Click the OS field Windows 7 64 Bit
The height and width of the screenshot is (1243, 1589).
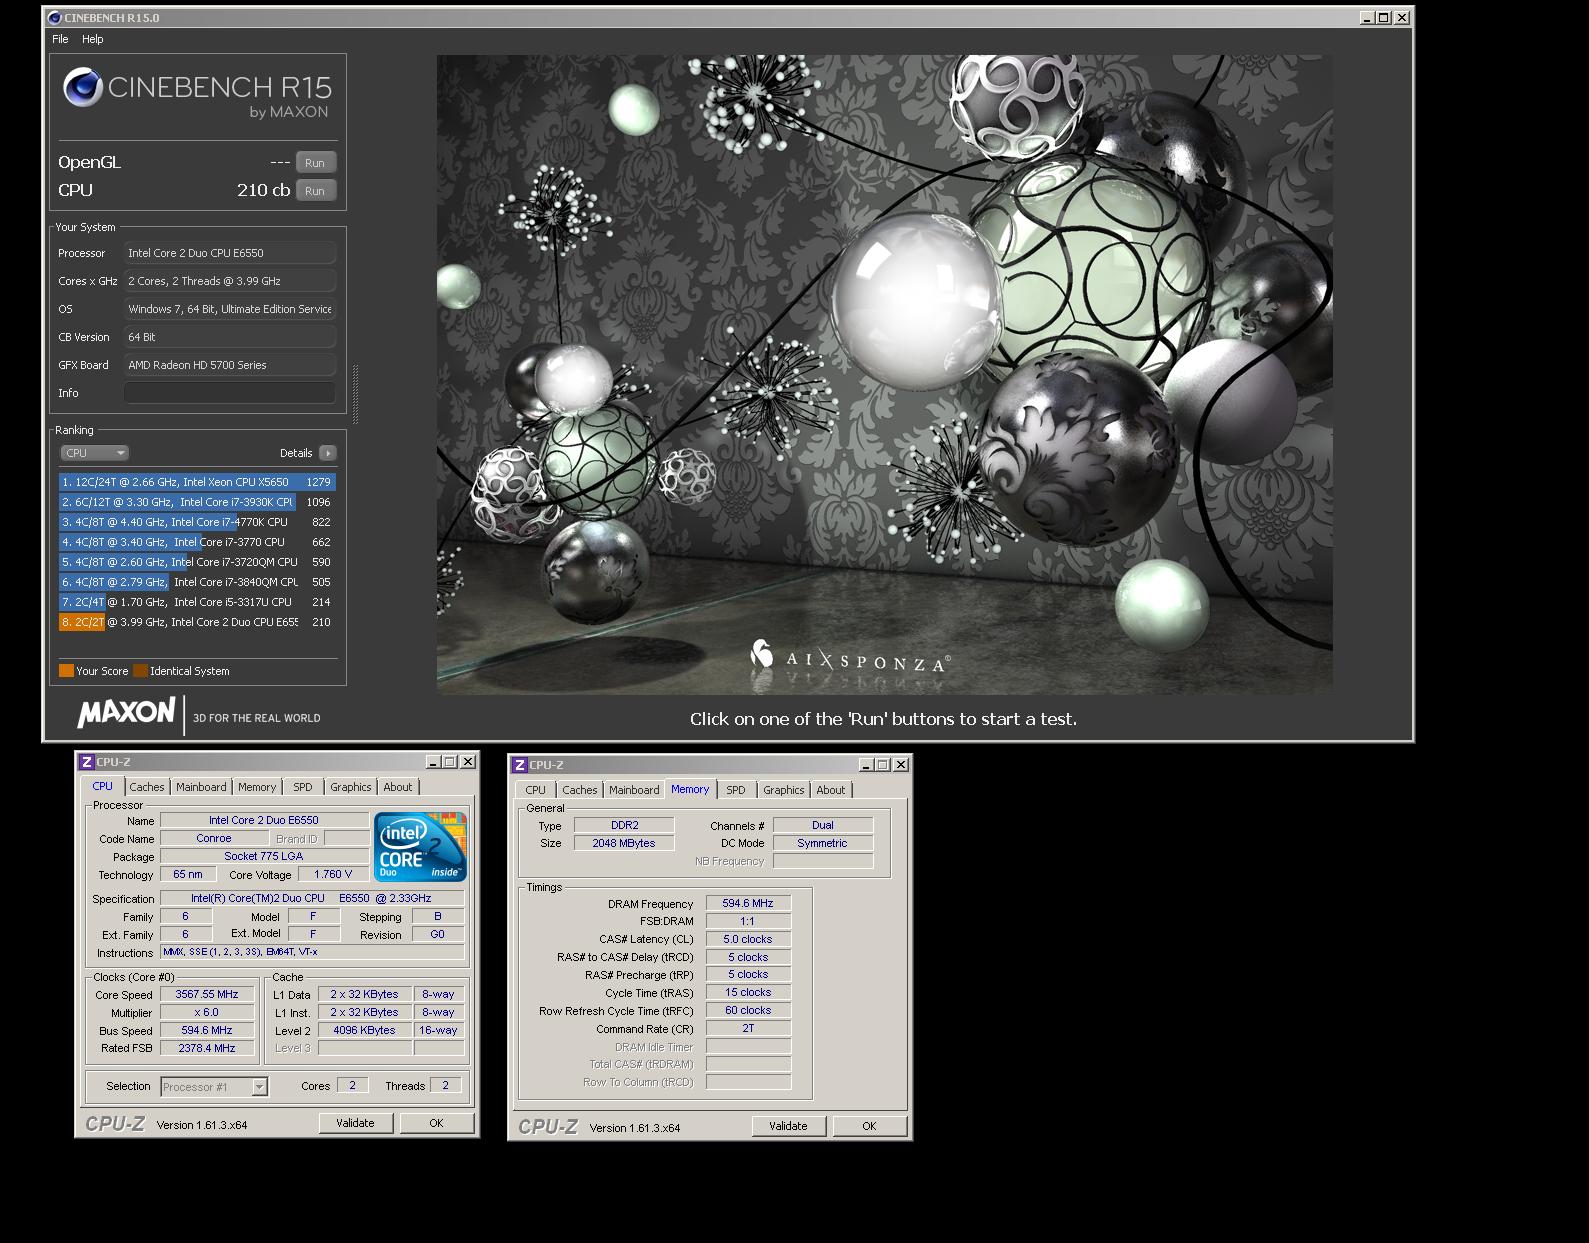coord(230,309)
